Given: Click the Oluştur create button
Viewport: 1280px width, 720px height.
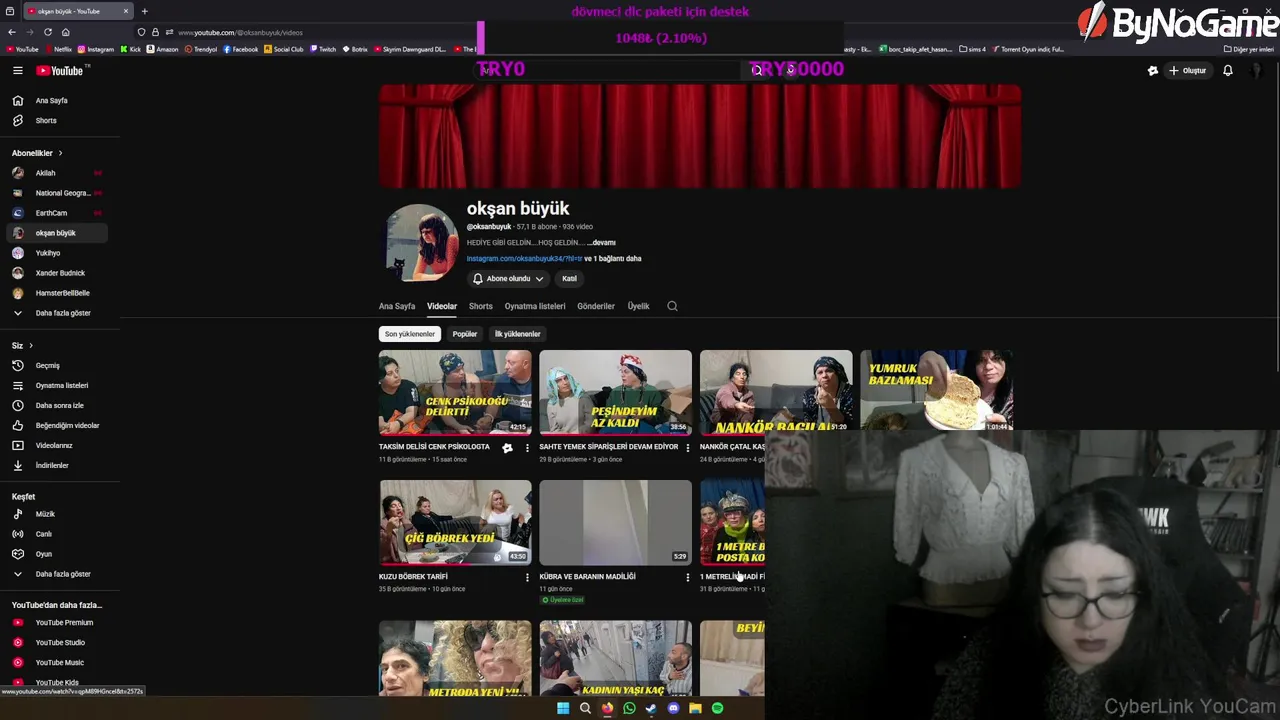Looking at the screenshot, I should [1188, 70].
